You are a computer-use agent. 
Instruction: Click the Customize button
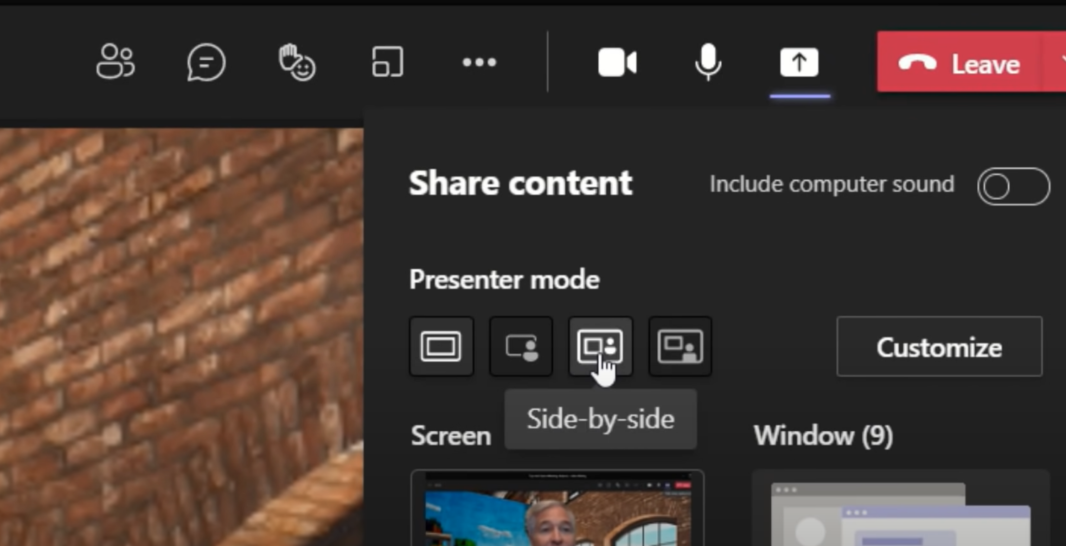coord(939,347)
